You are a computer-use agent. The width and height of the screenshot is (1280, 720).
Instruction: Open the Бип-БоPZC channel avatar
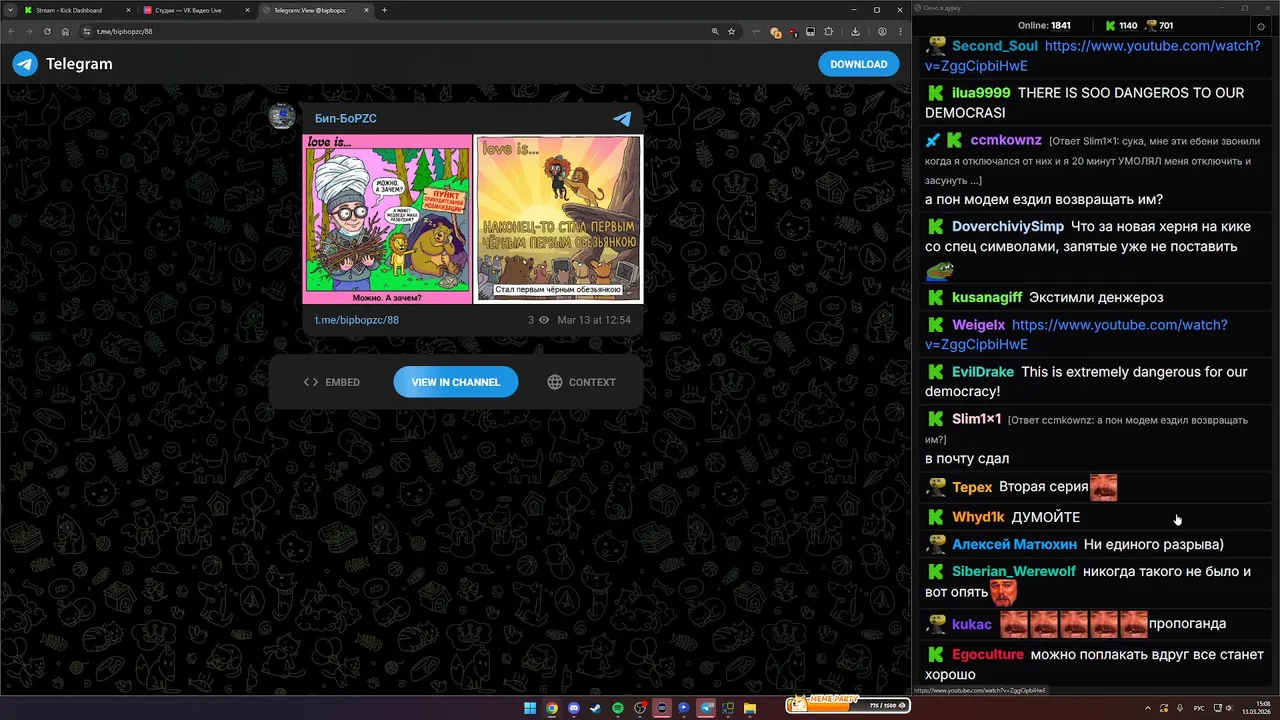283,117
